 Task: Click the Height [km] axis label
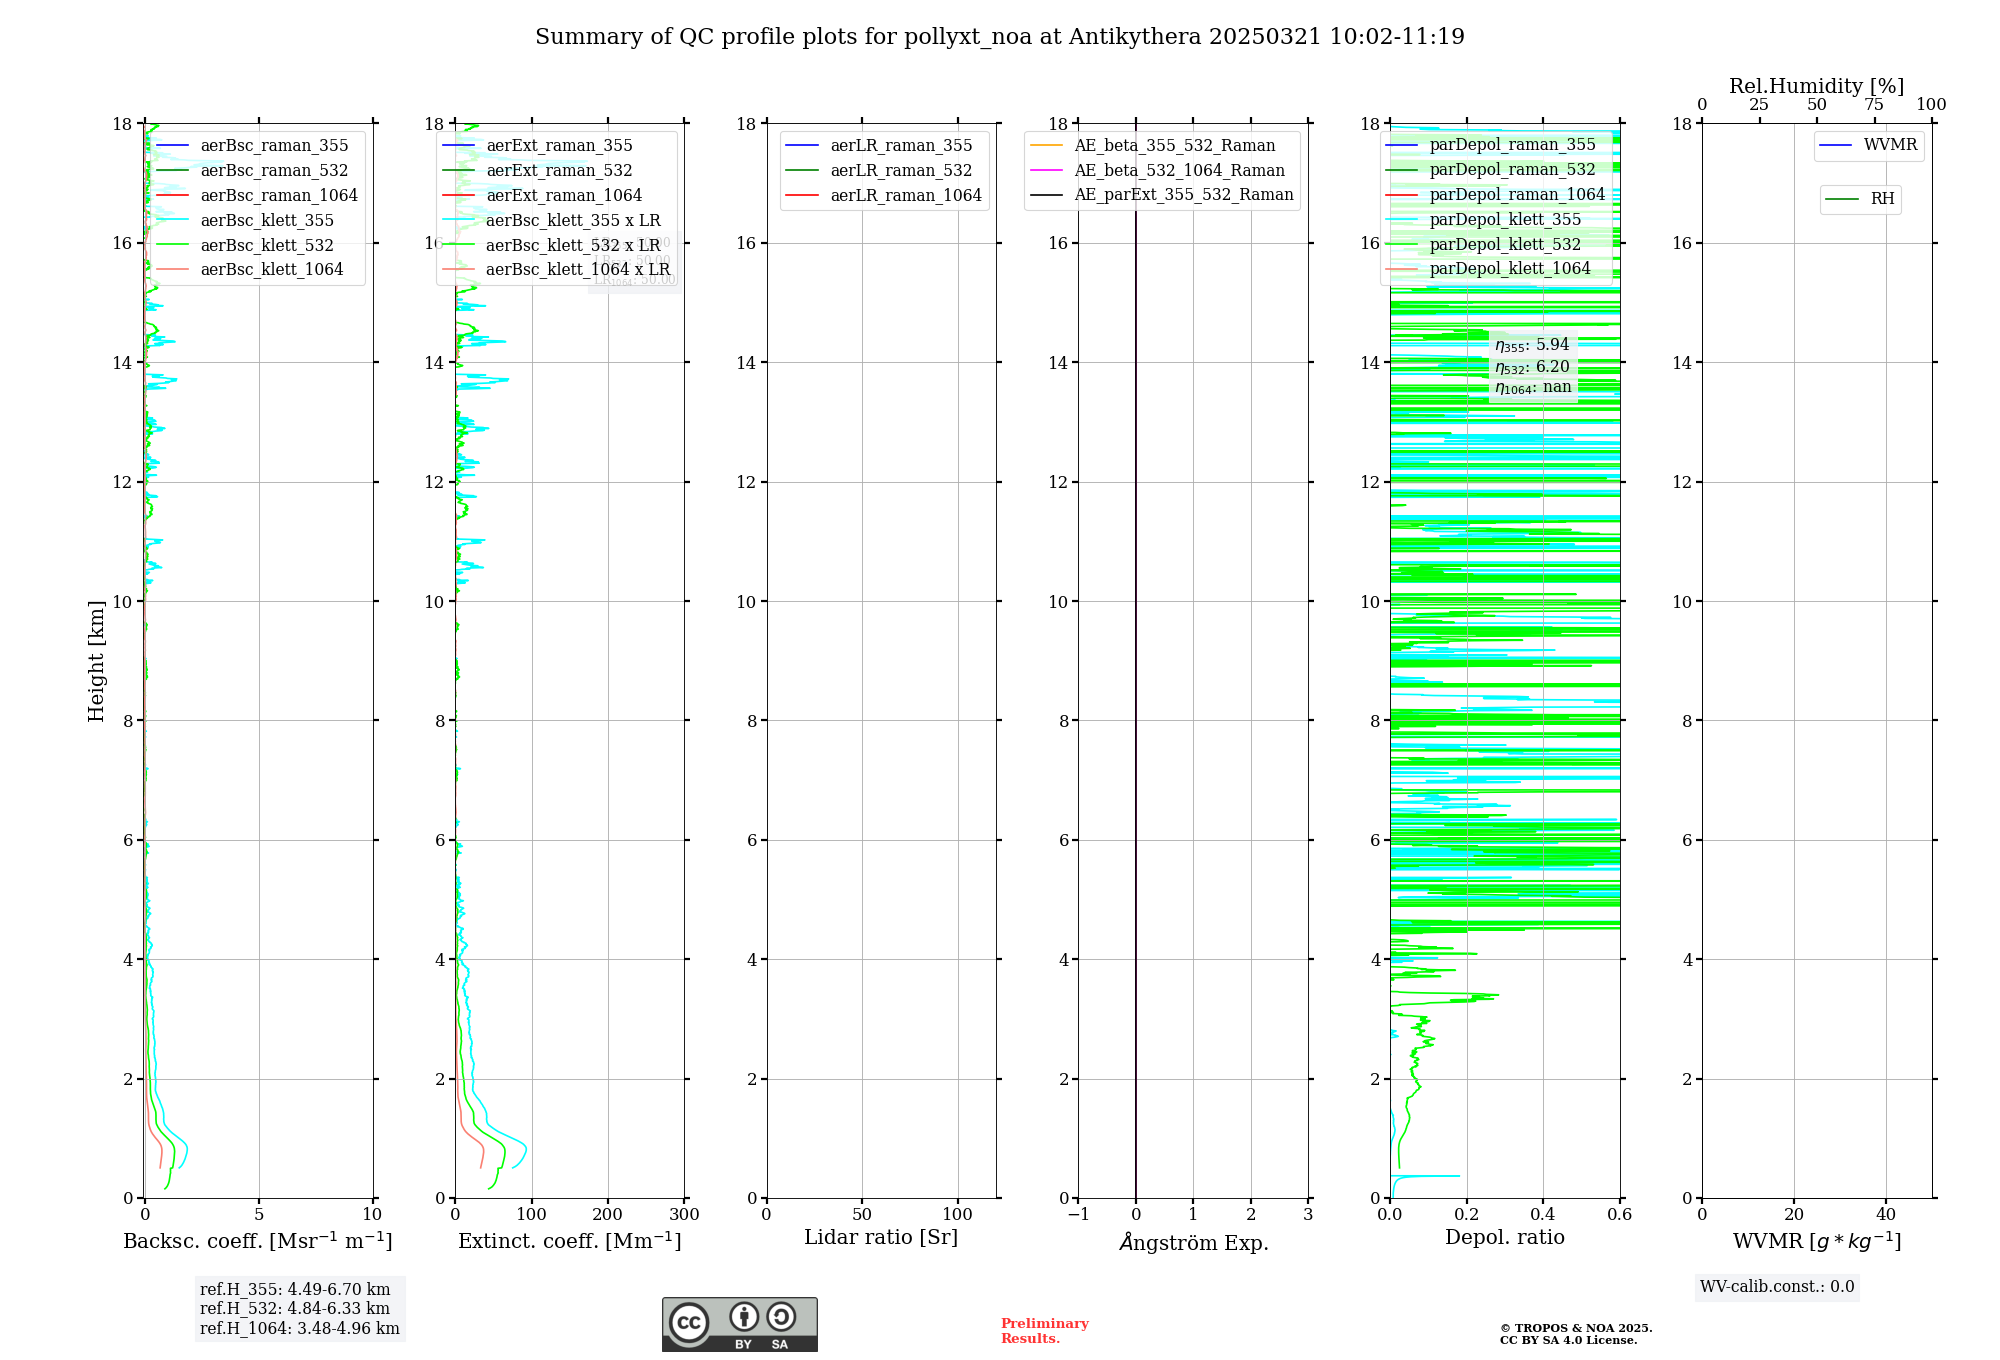click(x=96, y=661)
